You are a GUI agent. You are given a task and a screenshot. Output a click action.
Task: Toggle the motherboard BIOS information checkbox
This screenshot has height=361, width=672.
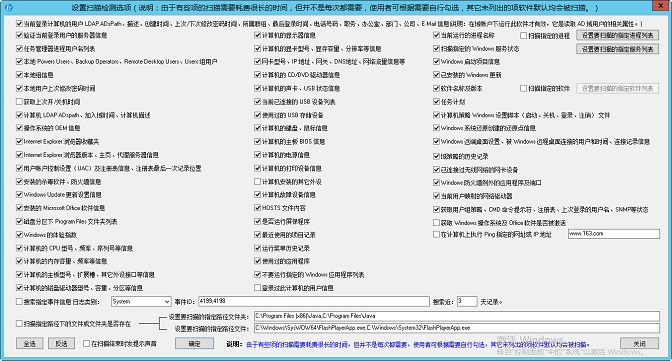click(258, 141)
